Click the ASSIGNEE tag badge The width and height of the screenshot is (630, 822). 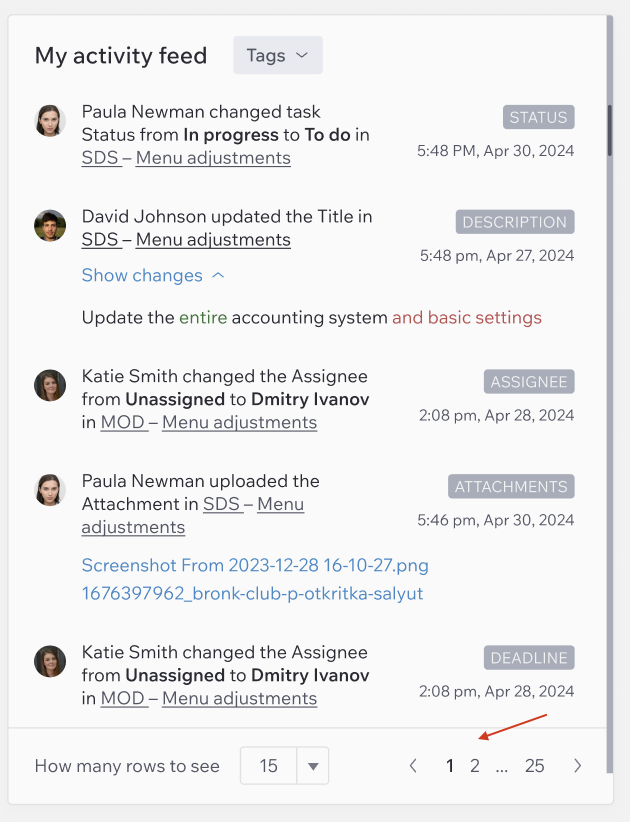[x=529, y=382]
